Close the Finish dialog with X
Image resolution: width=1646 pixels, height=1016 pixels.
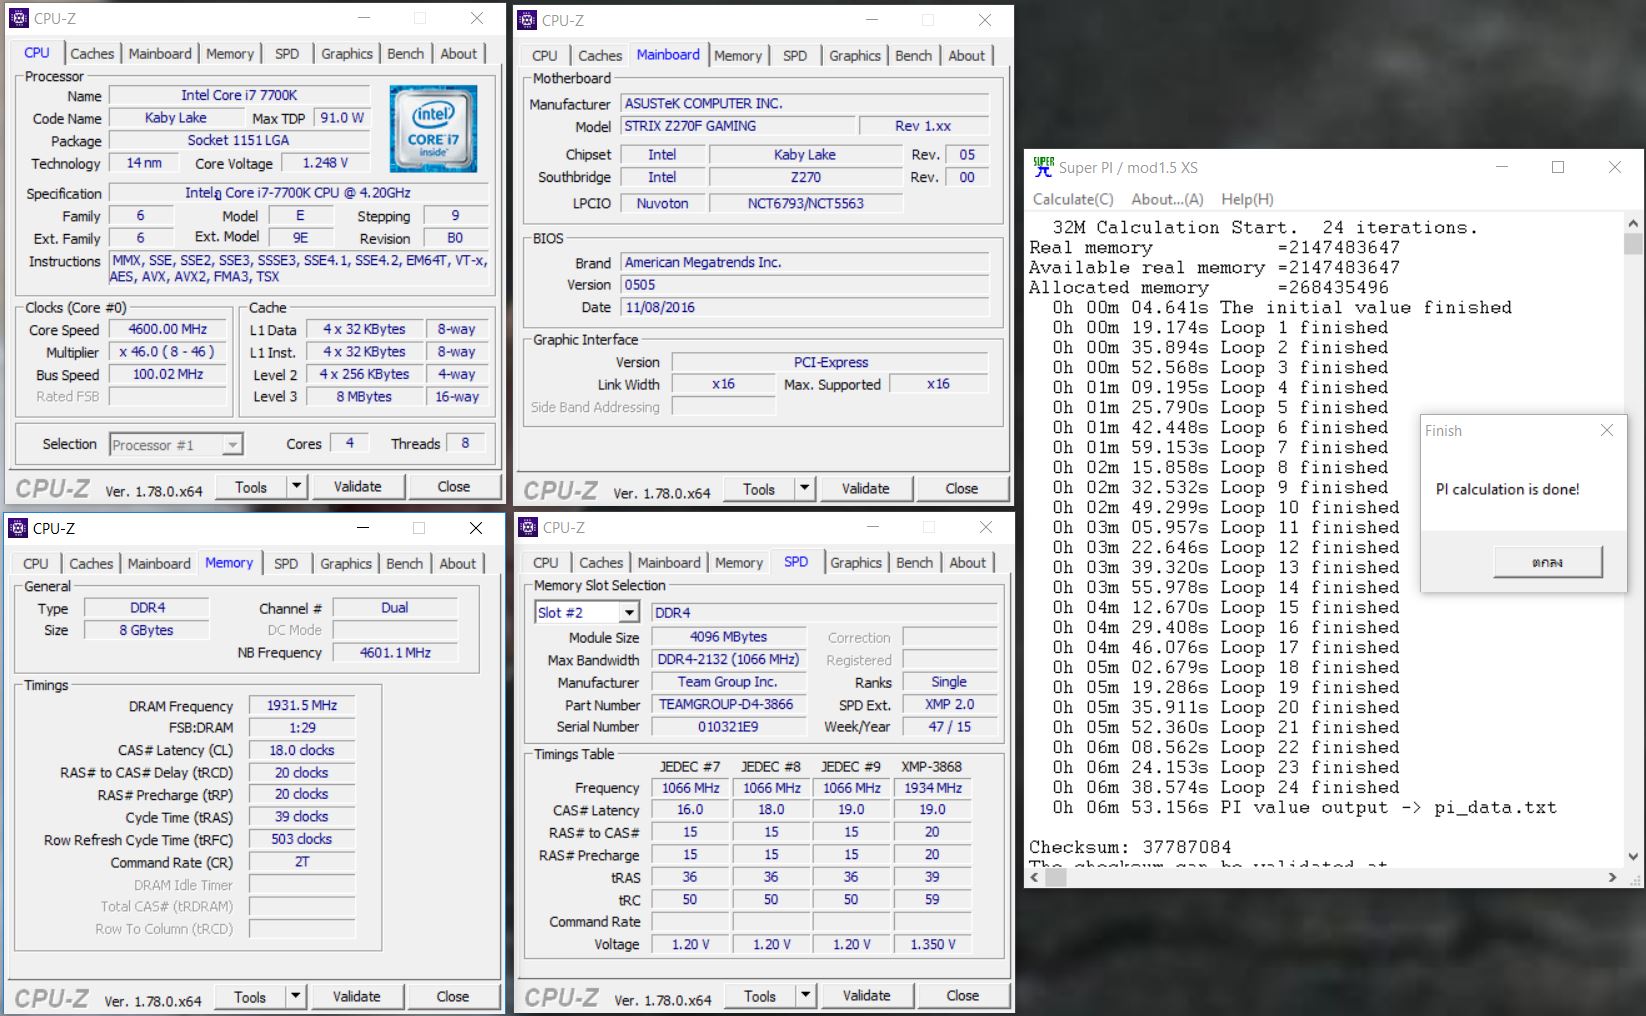(x=1606, y=431)
